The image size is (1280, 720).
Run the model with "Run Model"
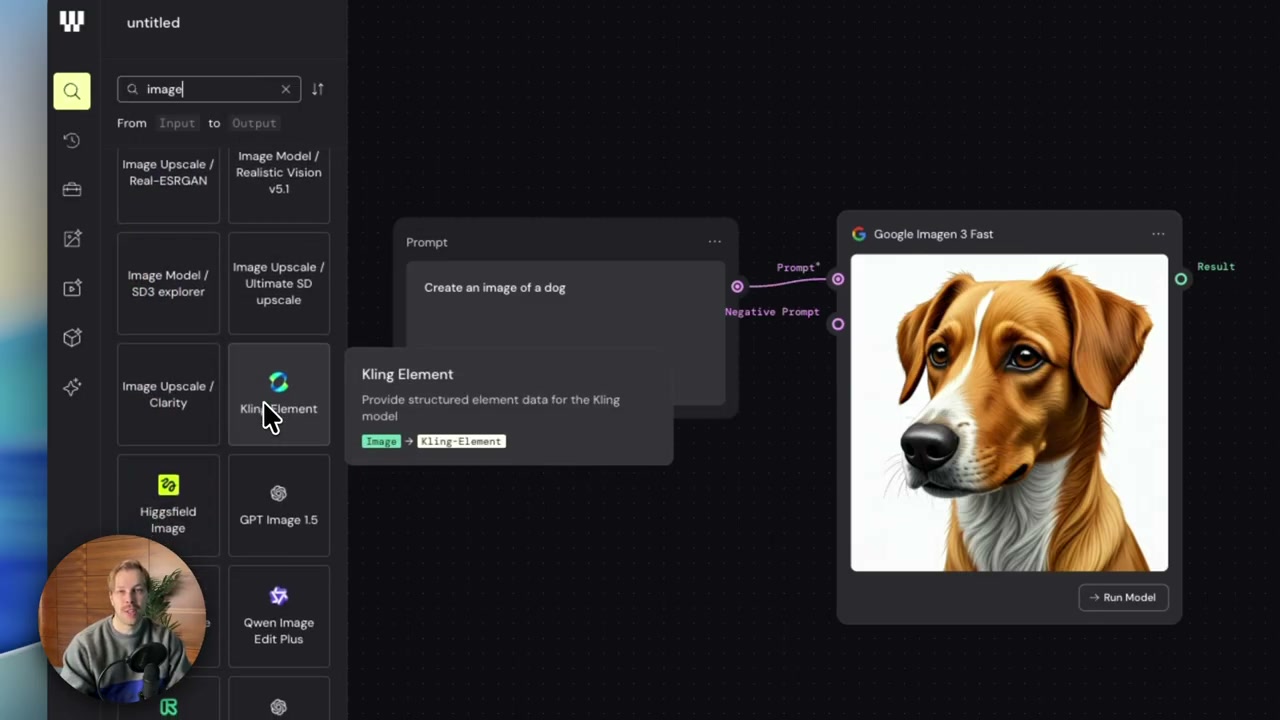click(x=1123, y=597)
